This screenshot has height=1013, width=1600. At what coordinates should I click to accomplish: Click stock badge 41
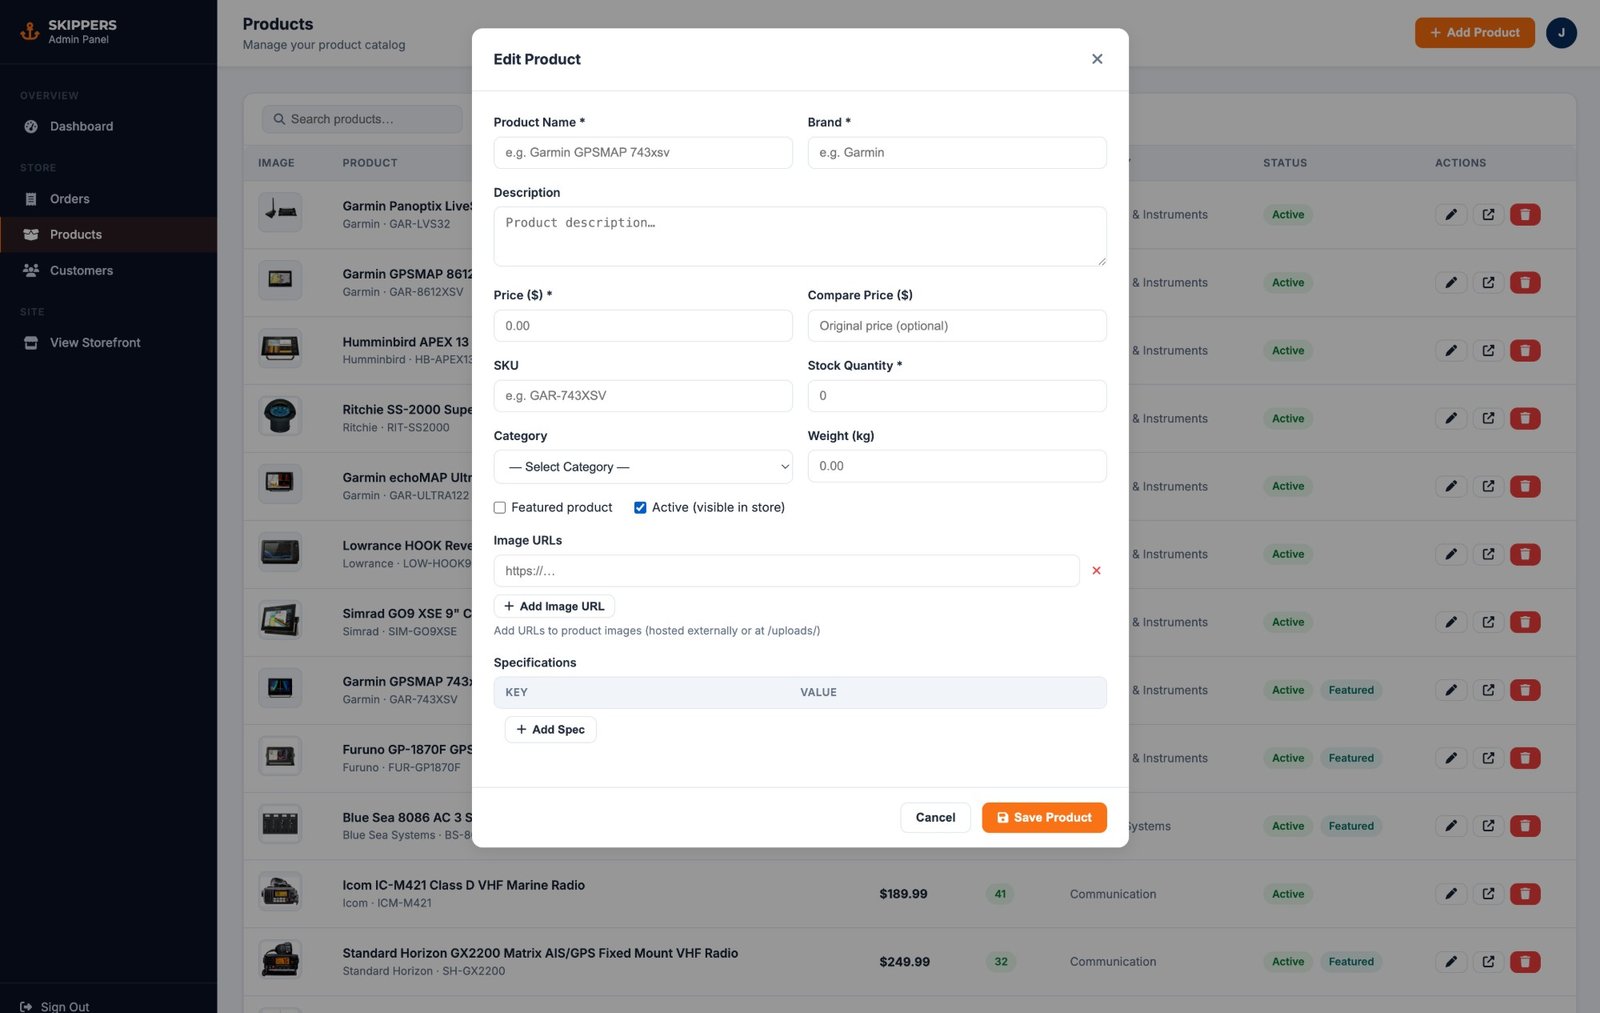pos(1000,894)
